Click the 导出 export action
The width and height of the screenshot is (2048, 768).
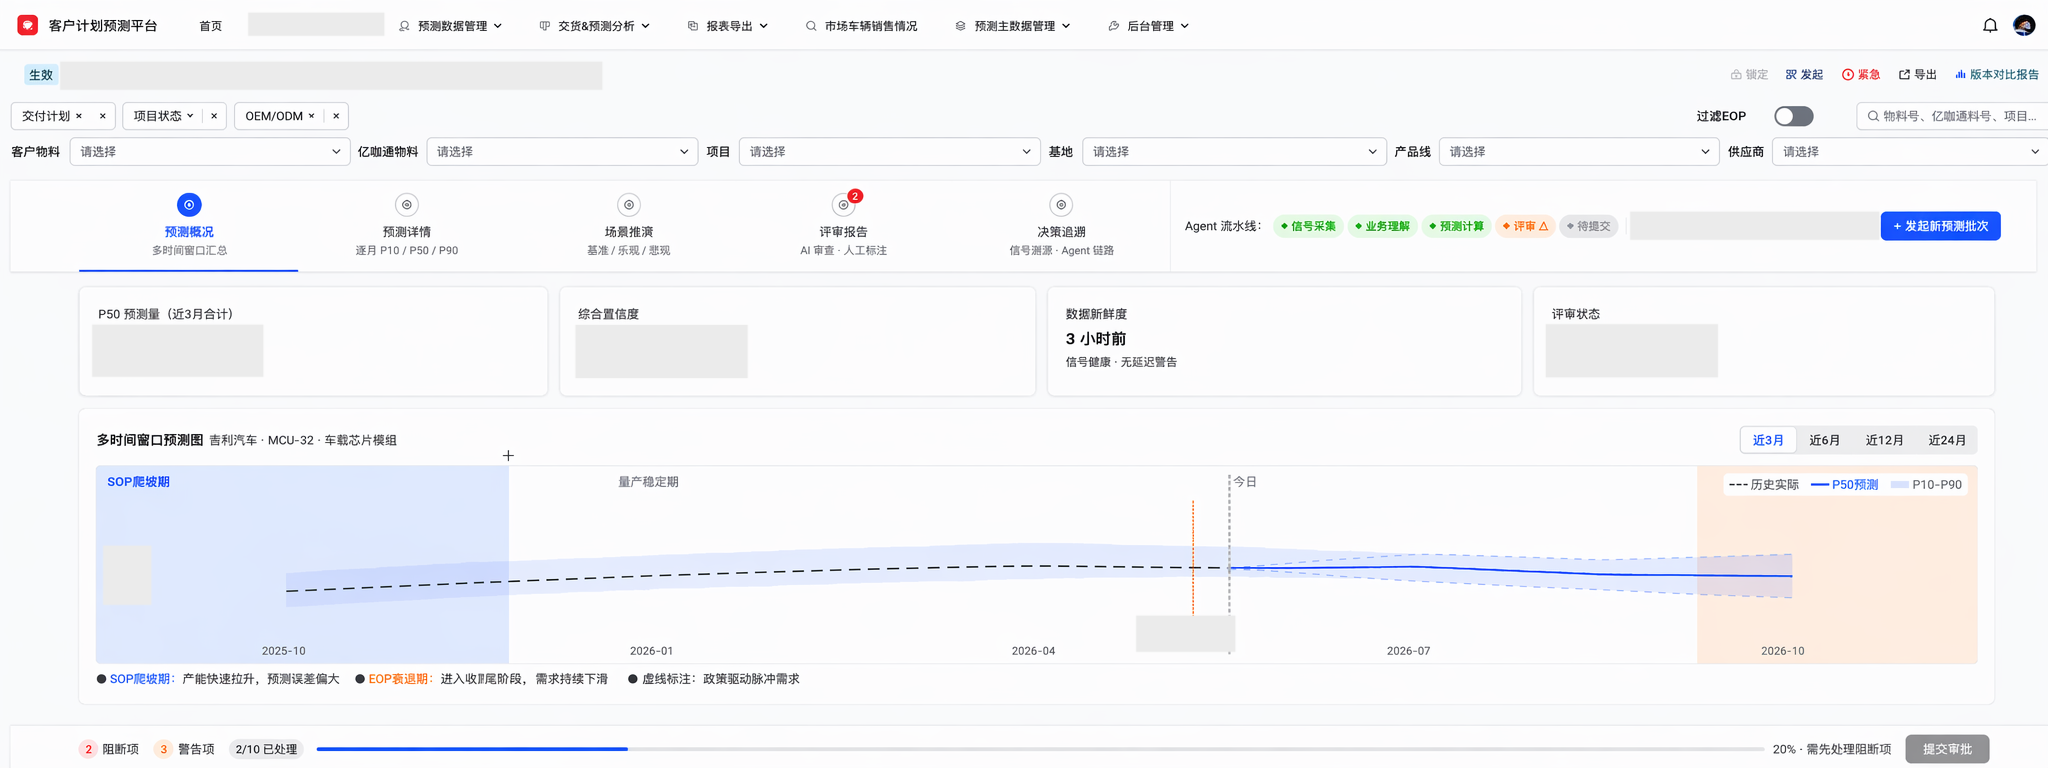point(1918,75)
